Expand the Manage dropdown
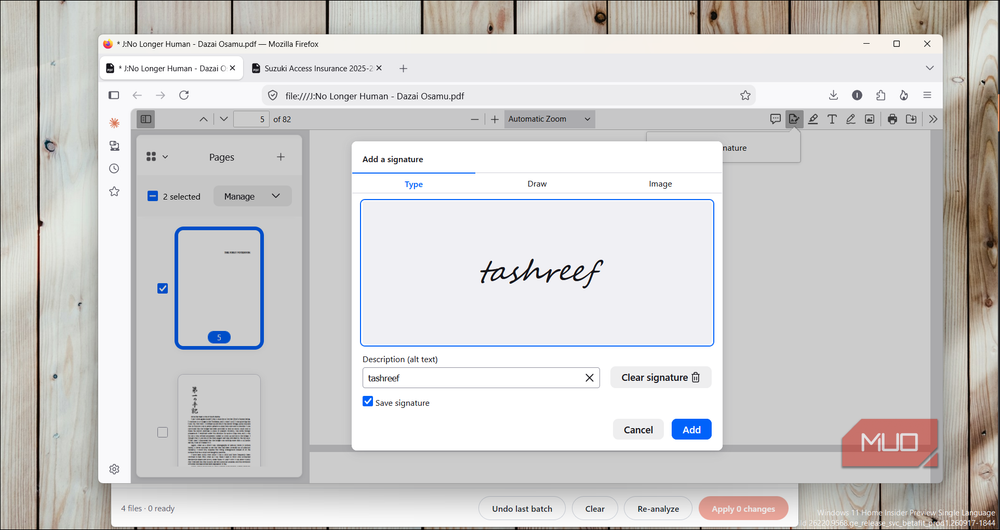The height and width of the screenshot is (530, 1000). (253, 196)
